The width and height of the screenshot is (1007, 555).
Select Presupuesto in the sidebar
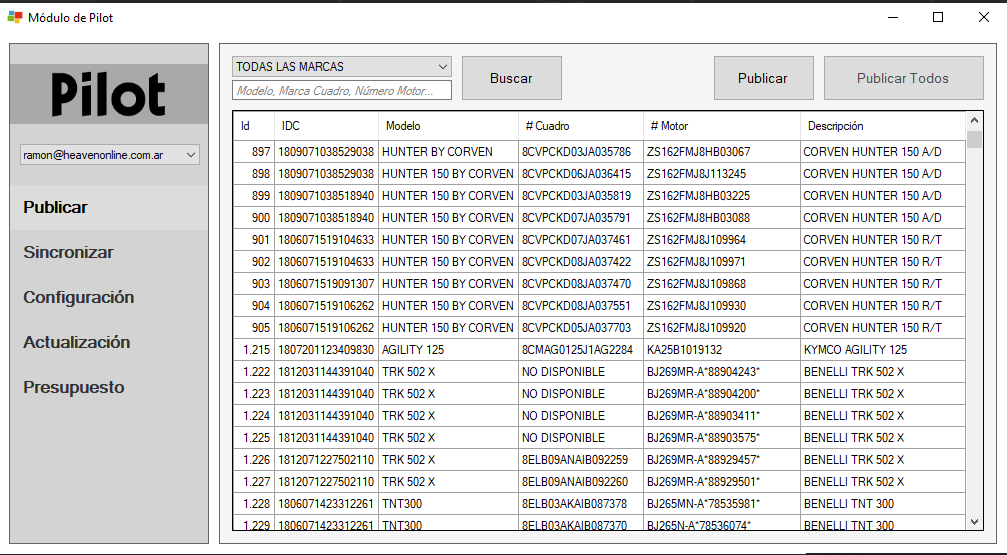(x=74, y=387)
